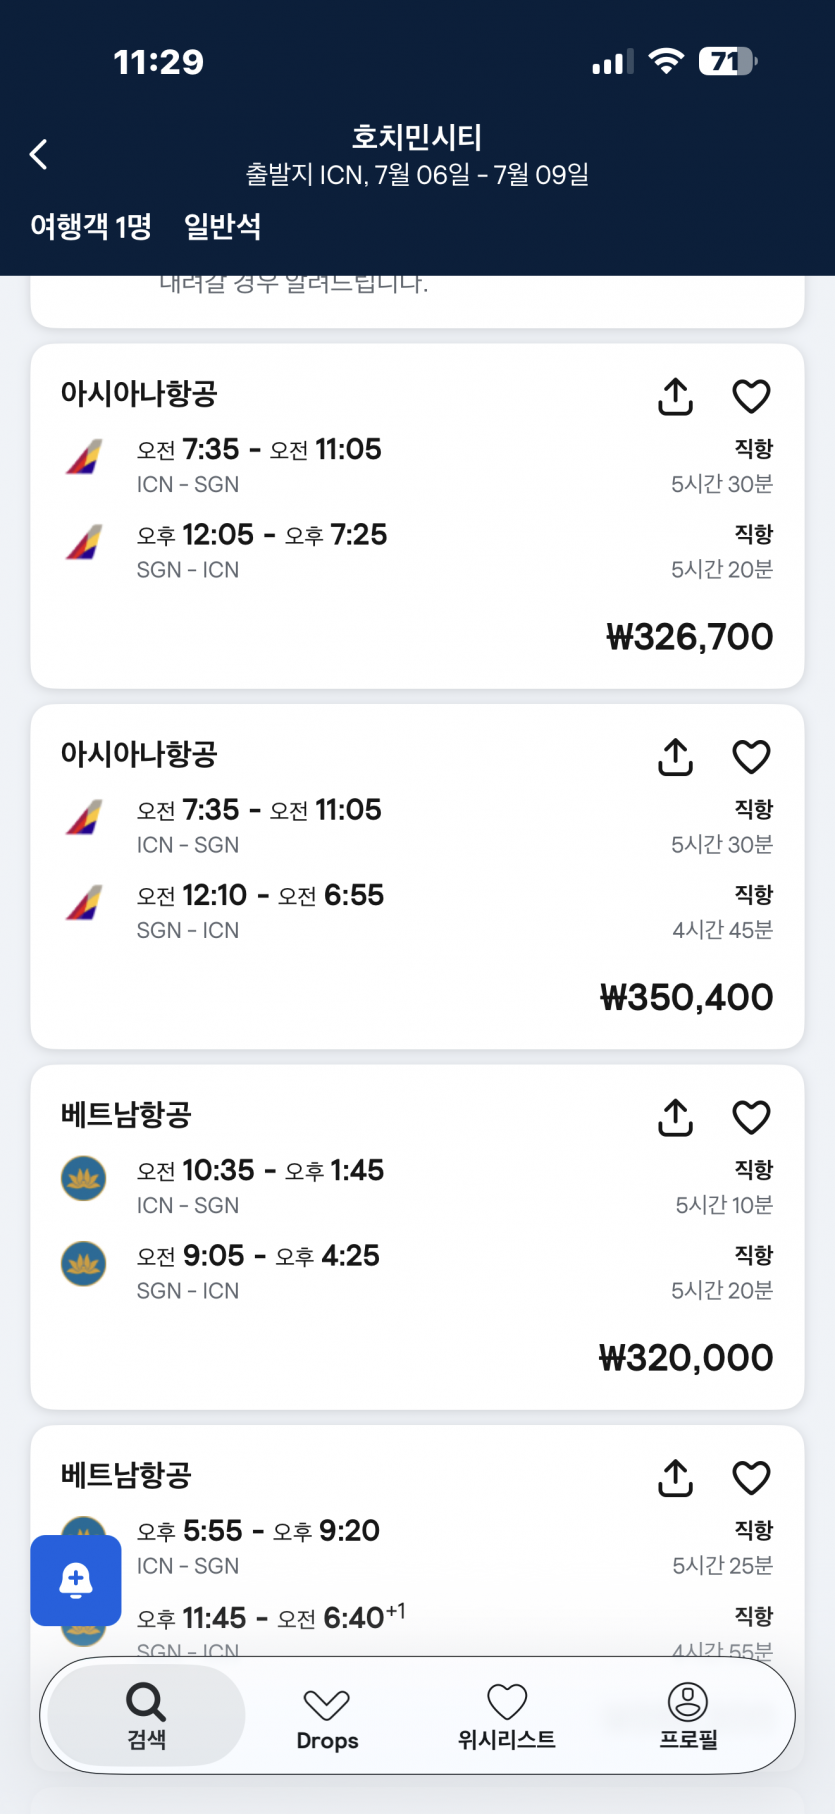The image size is (835, 1814).
Task: Select the ₩326,700 price on the Asiana card
Action: 689,637
